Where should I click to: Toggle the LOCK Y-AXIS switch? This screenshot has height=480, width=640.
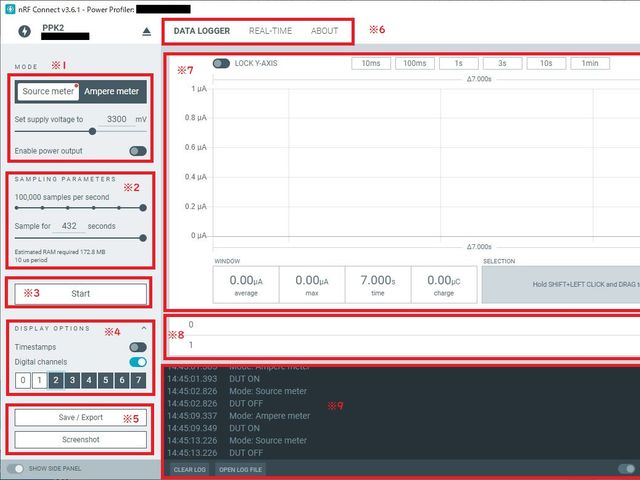(x=221, y=63)
